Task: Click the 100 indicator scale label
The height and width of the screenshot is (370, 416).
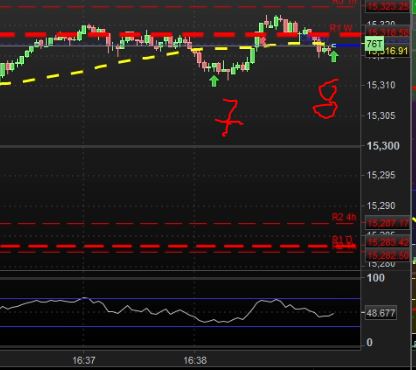Action: pos(376,278)
